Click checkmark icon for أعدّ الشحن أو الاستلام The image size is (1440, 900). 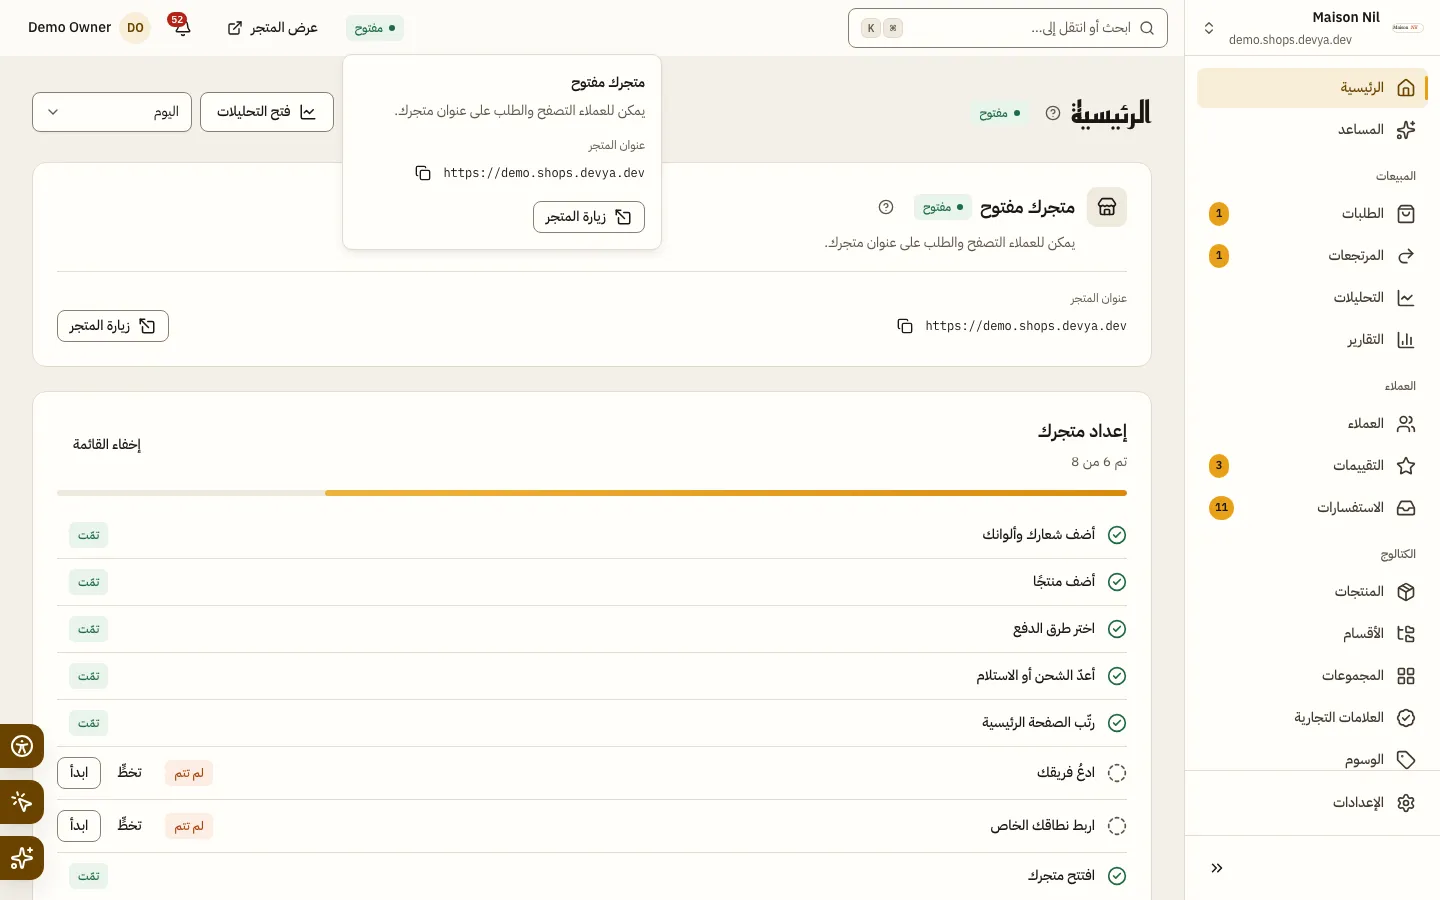[x=1117, y=676]
